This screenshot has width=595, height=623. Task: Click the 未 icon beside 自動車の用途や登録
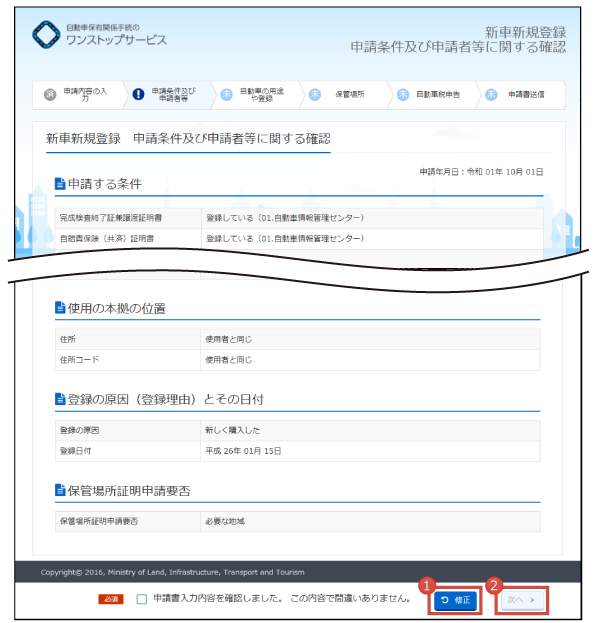click(226, 94)
